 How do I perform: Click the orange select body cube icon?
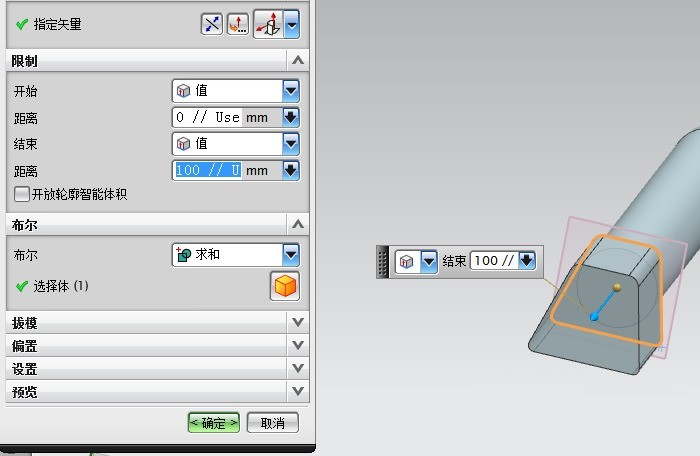click(285, 287)
